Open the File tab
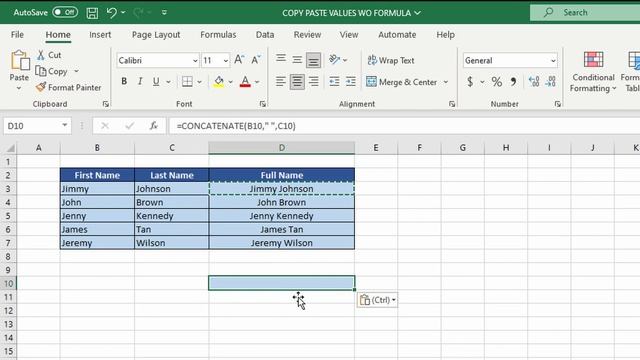Viewport: 640px width, 360px height. tap(17, 35)
